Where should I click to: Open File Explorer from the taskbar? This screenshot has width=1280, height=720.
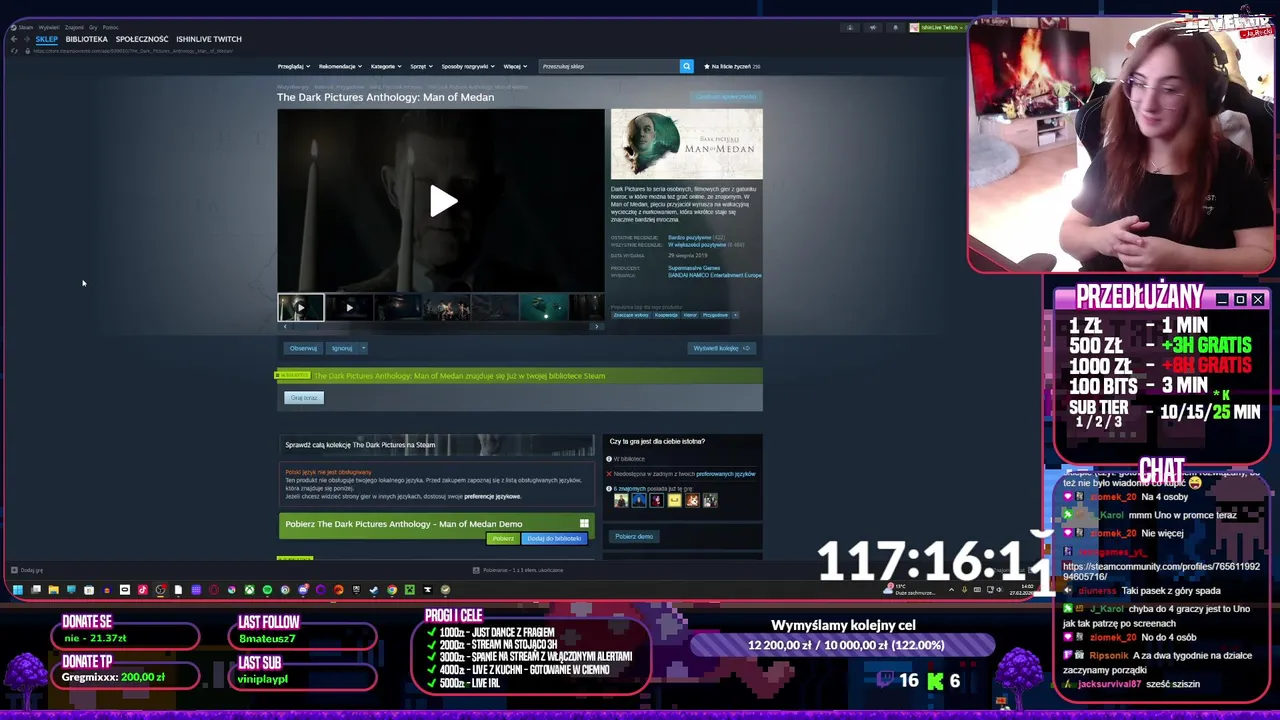pos(53,590)
